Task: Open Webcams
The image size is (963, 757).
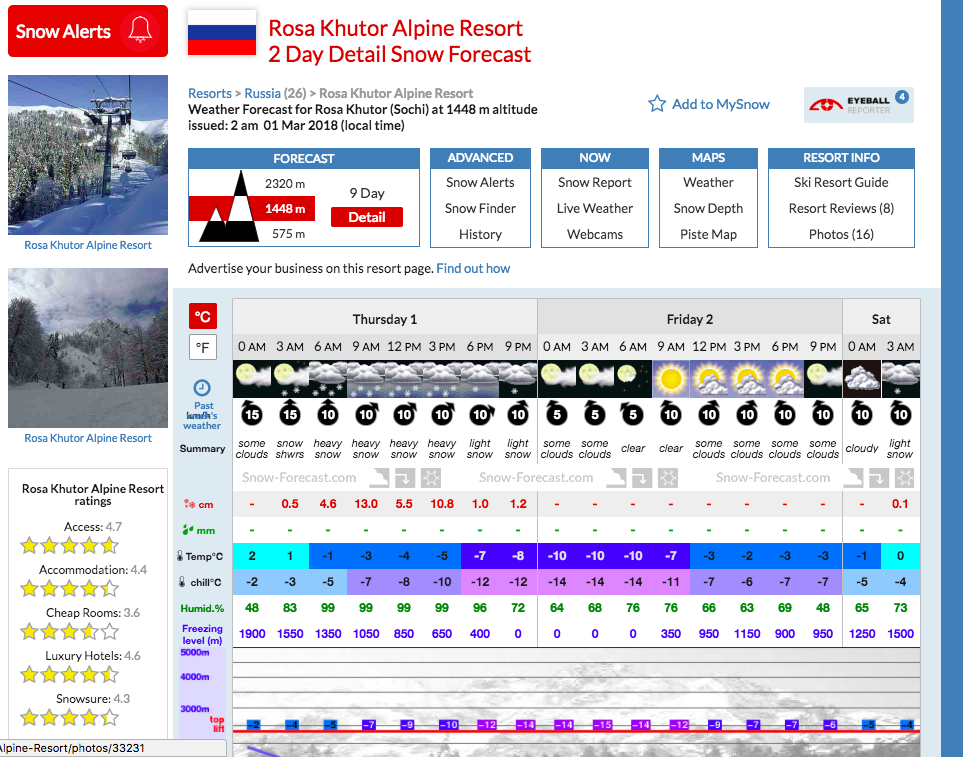Action: click(x=595, y=235)
